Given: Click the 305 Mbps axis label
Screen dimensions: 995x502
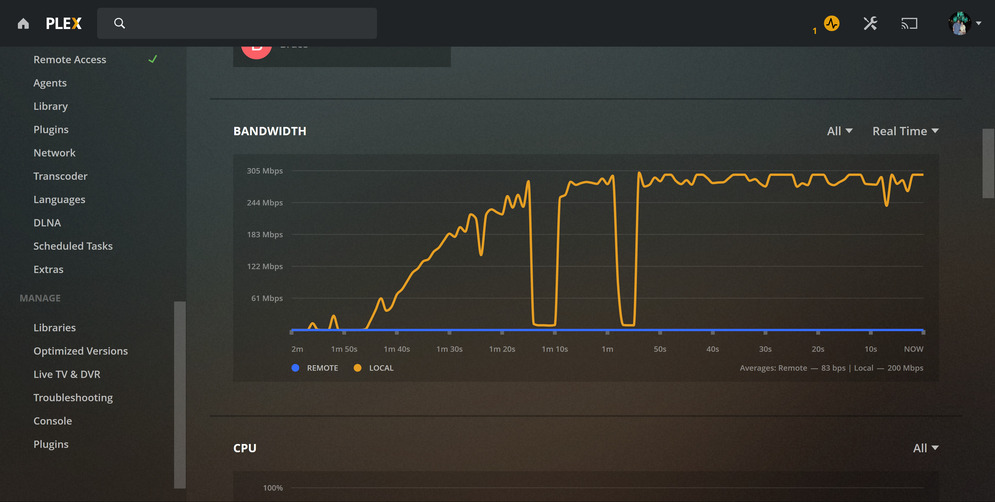Looking at the screenshot, I should 265,171.
